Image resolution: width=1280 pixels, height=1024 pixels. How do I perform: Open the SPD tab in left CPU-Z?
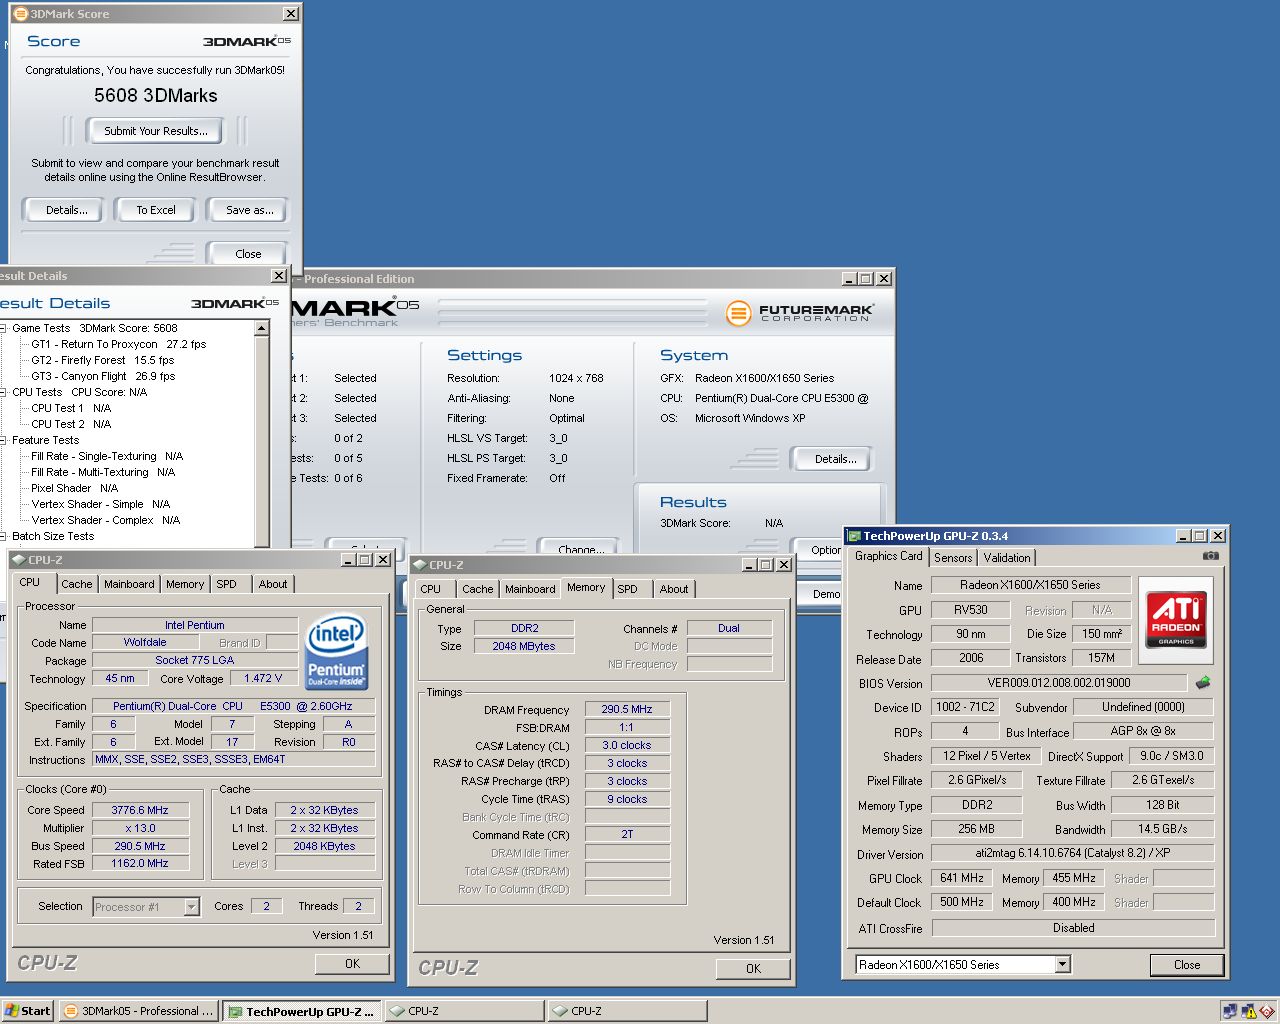[227, 584]
